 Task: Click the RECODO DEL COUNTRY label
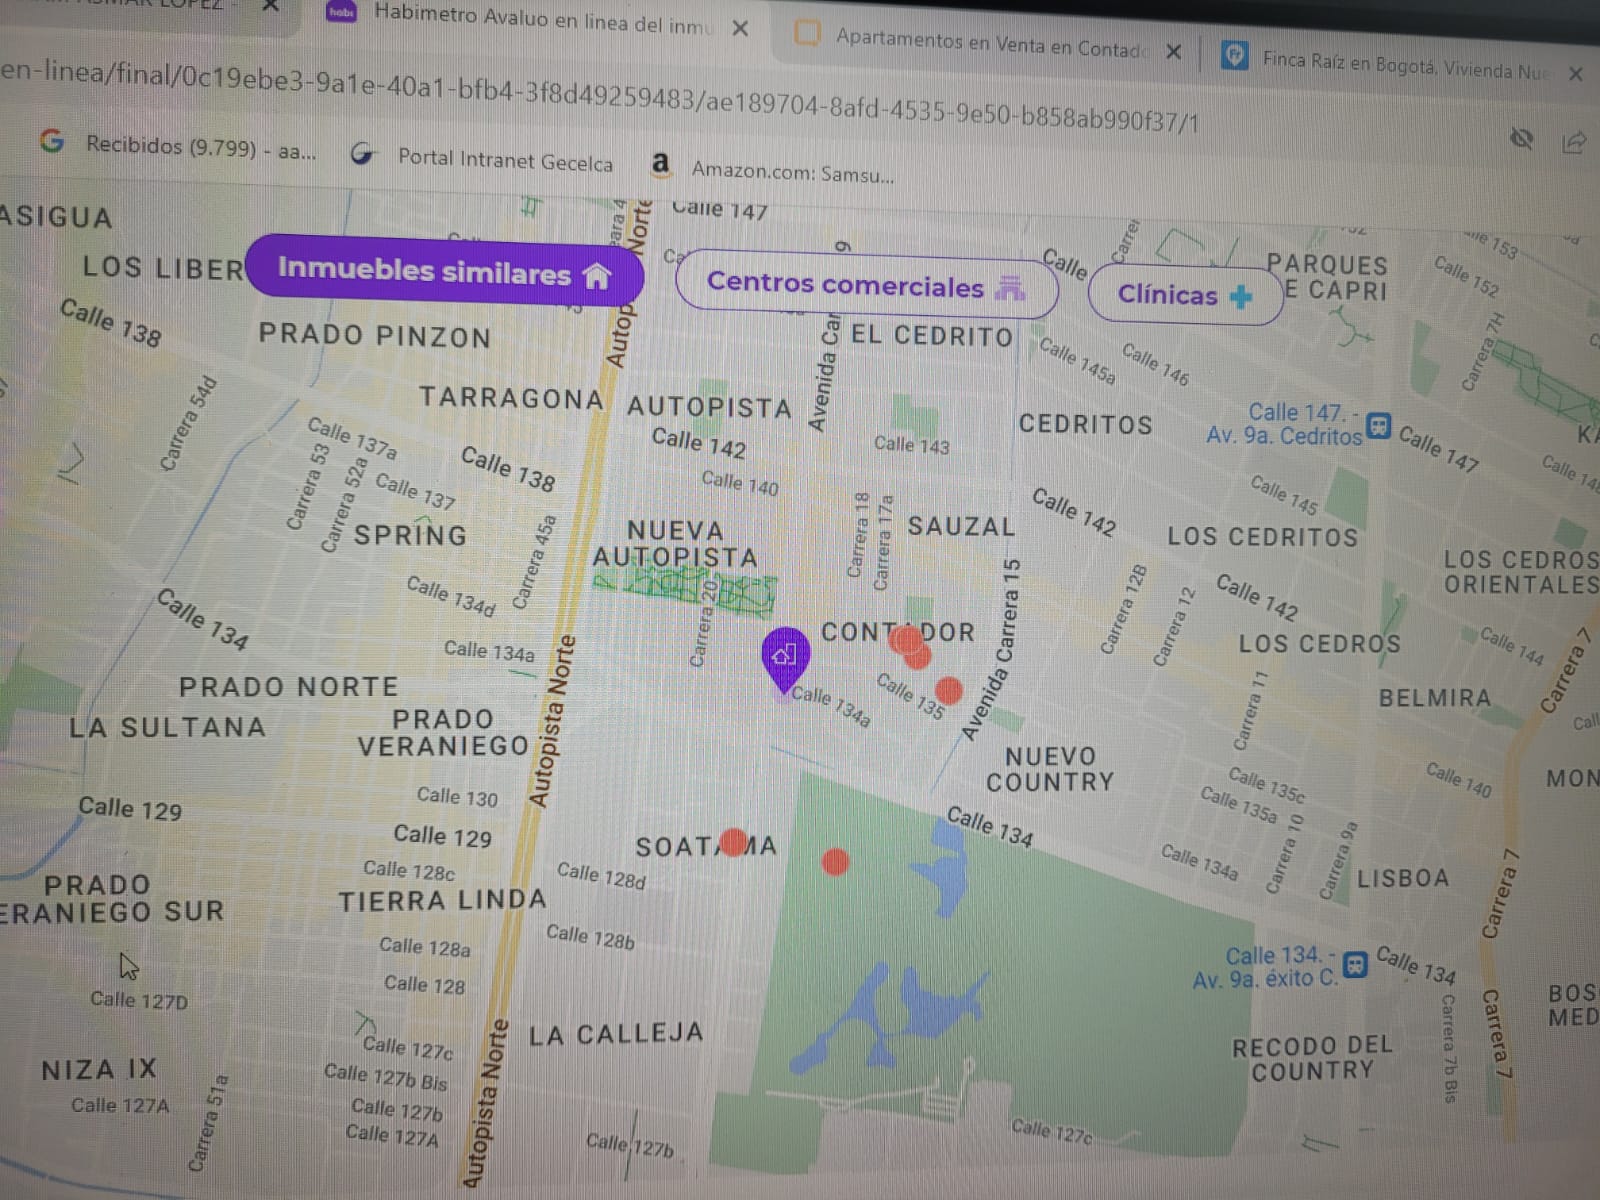point(1313,1058)
